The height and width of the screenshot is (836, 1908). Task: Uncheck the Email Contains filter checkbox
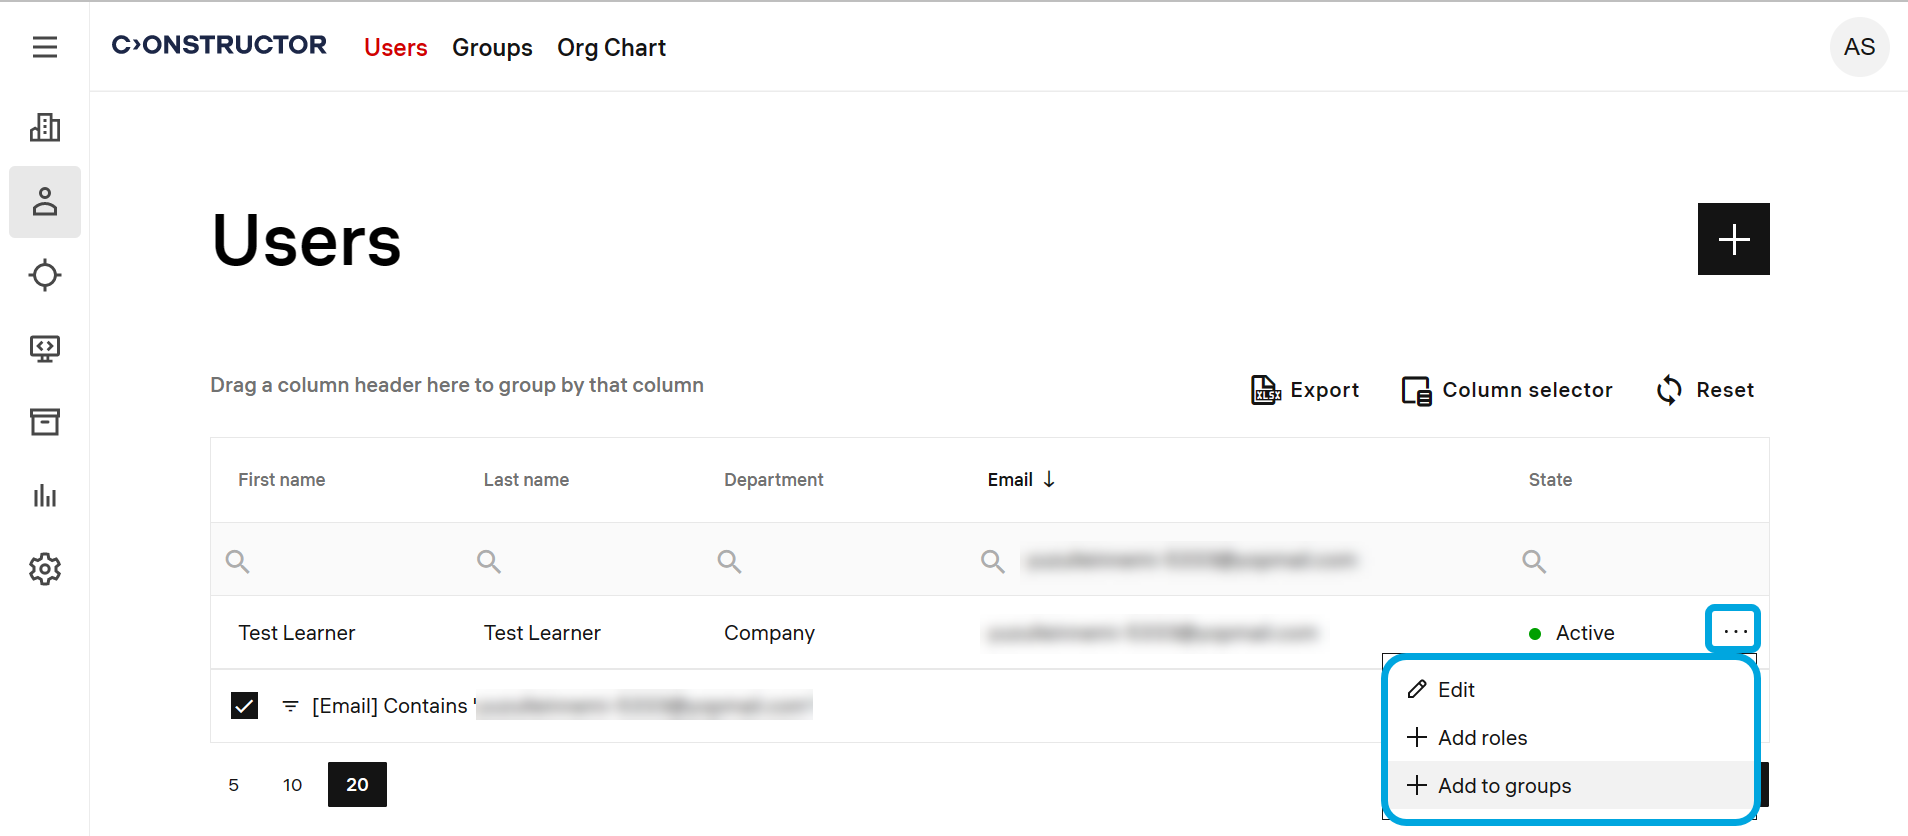244,706
